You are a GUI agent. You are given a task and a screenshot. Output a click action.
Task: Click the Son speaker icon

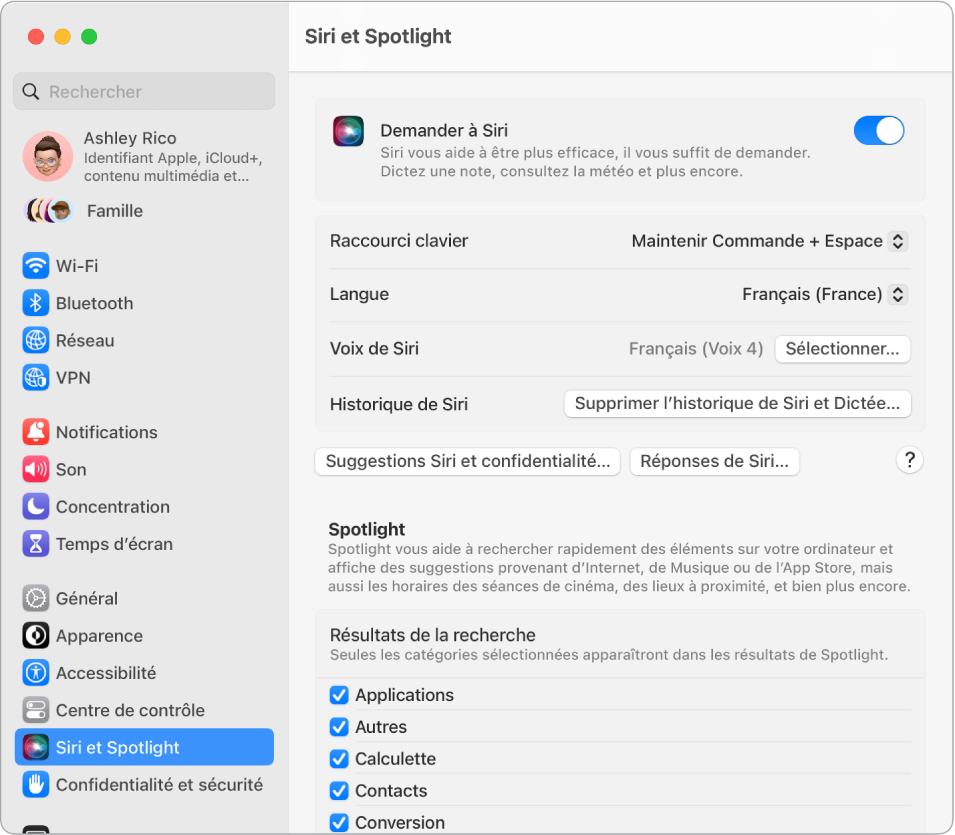coord(35,469)
